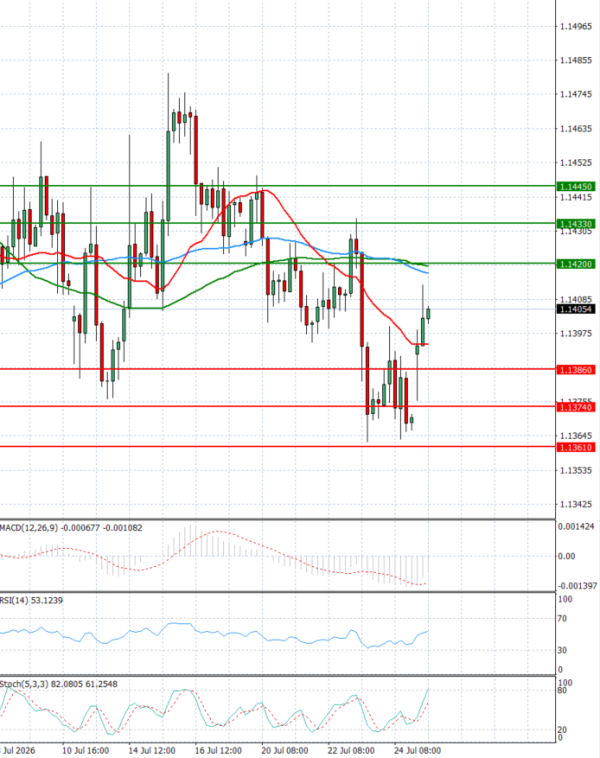The width and height of the screenshot is (600, 758).
Task: Click the 1.13740 red support label
Action: (x=575, y=408)
